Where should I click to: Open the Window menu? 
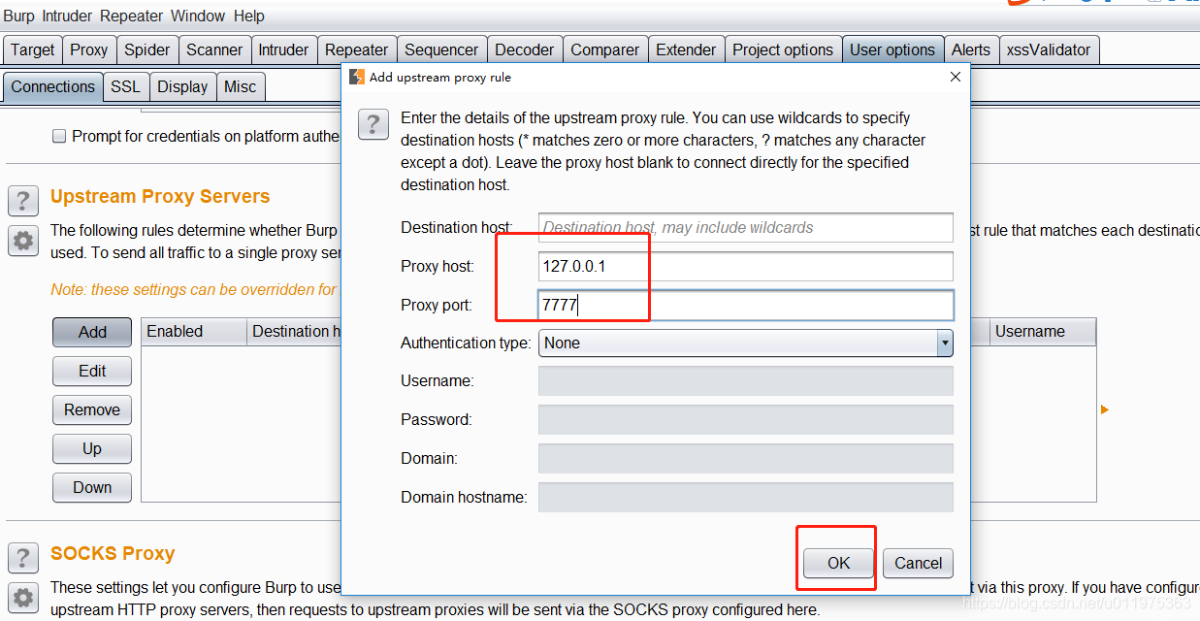(x=198, y=16)
